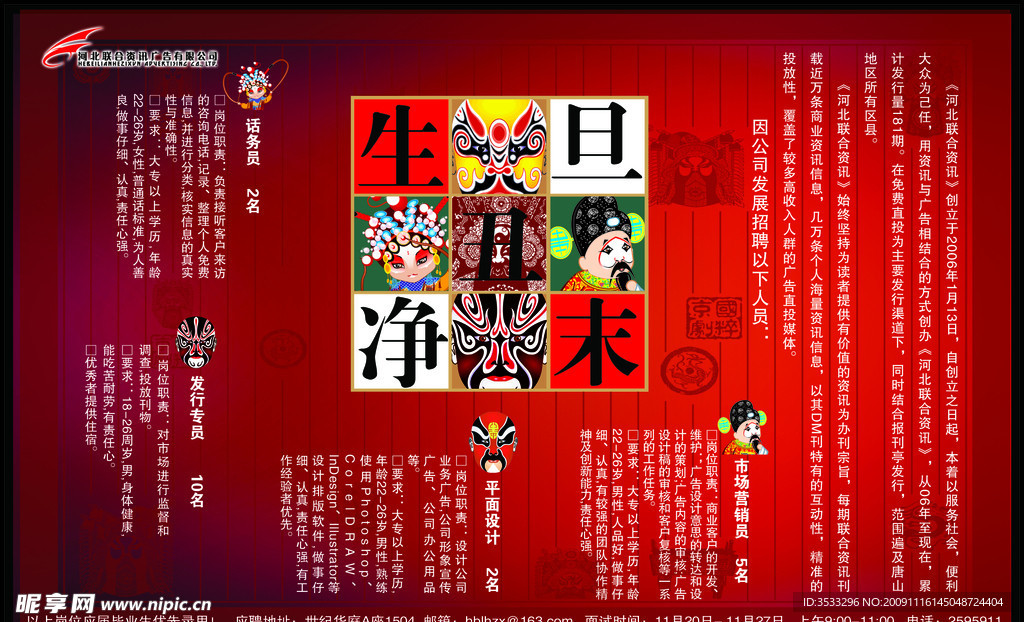Select the 净 character tile
Viewport: 1024px width, 622px height.
401,341
